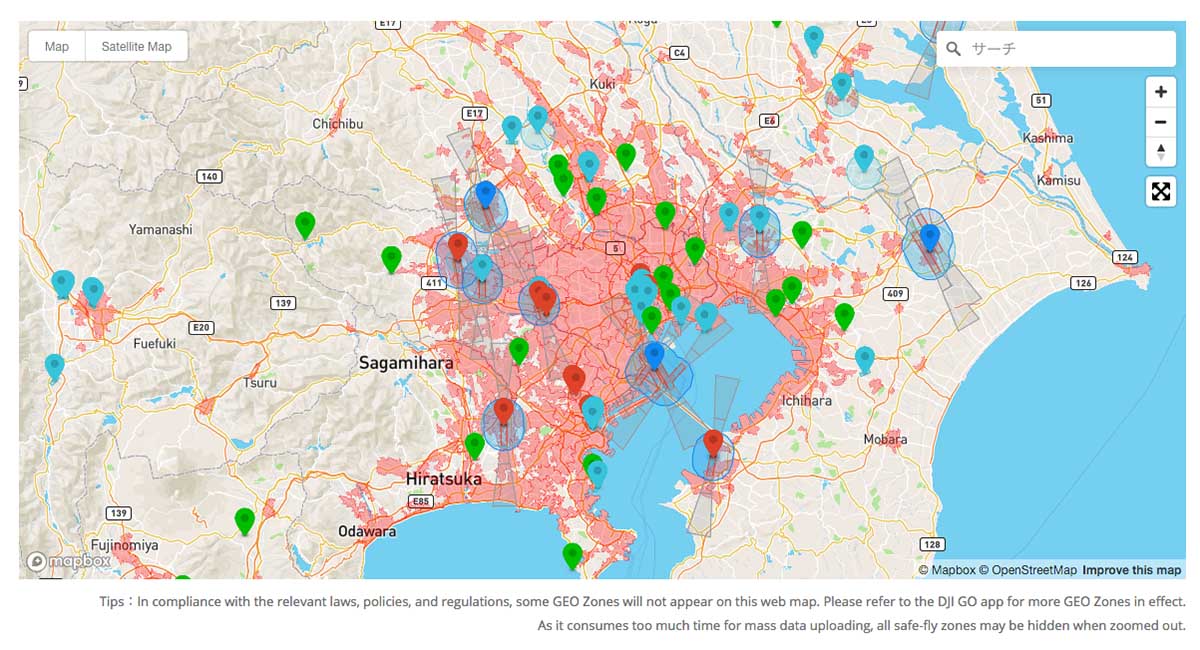Screen dimensions: 1200x650
Task: Select teal marker southwest of Fuefuki
Action: [x=55, y=366]
